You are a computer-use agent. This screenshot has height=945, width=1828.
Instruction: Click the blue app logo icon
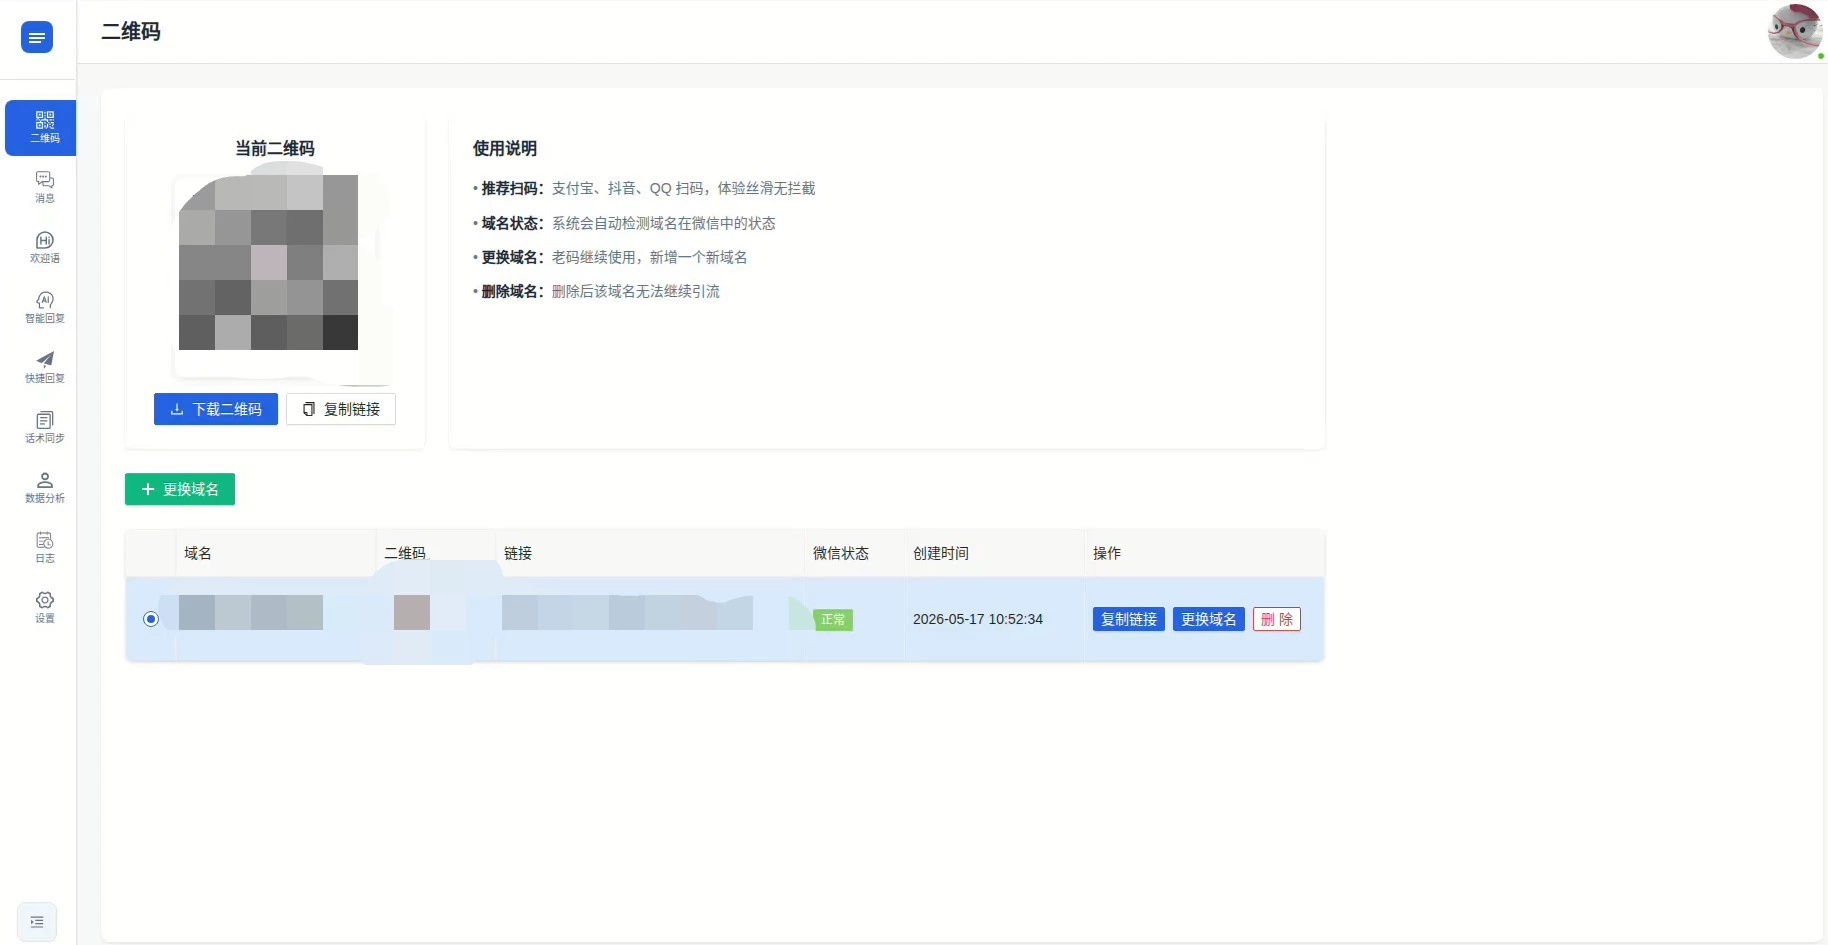(x=37, y=38)
